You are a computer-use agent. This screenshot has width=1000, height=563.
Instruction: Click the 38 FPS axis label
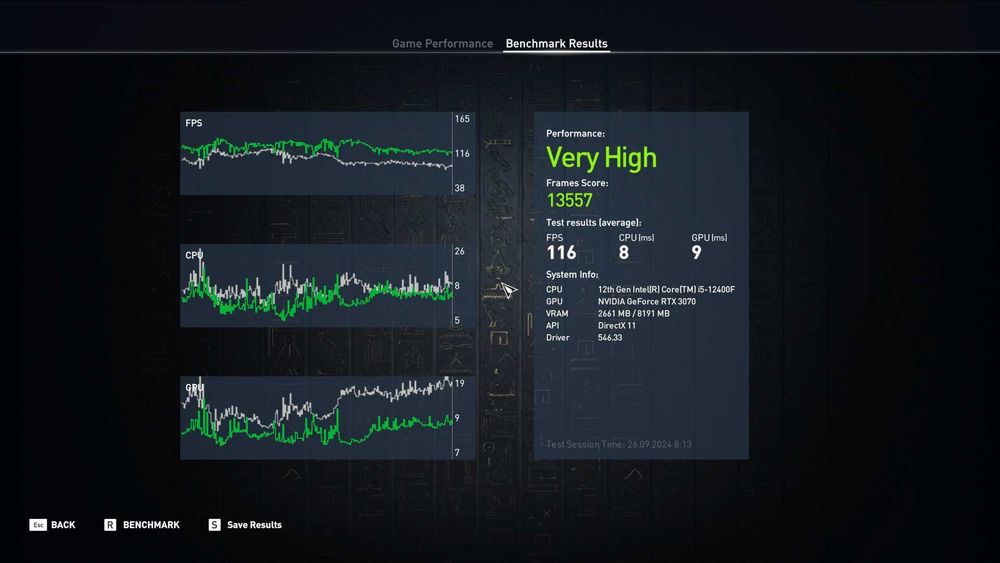pyautogui.click(x=459, y=188)
